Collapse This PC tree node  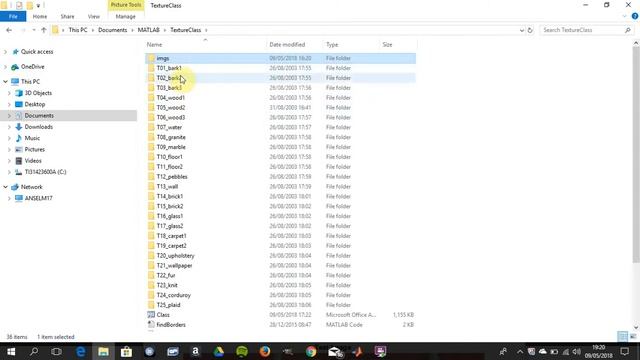pyautogui.click(x=5, y=82)
